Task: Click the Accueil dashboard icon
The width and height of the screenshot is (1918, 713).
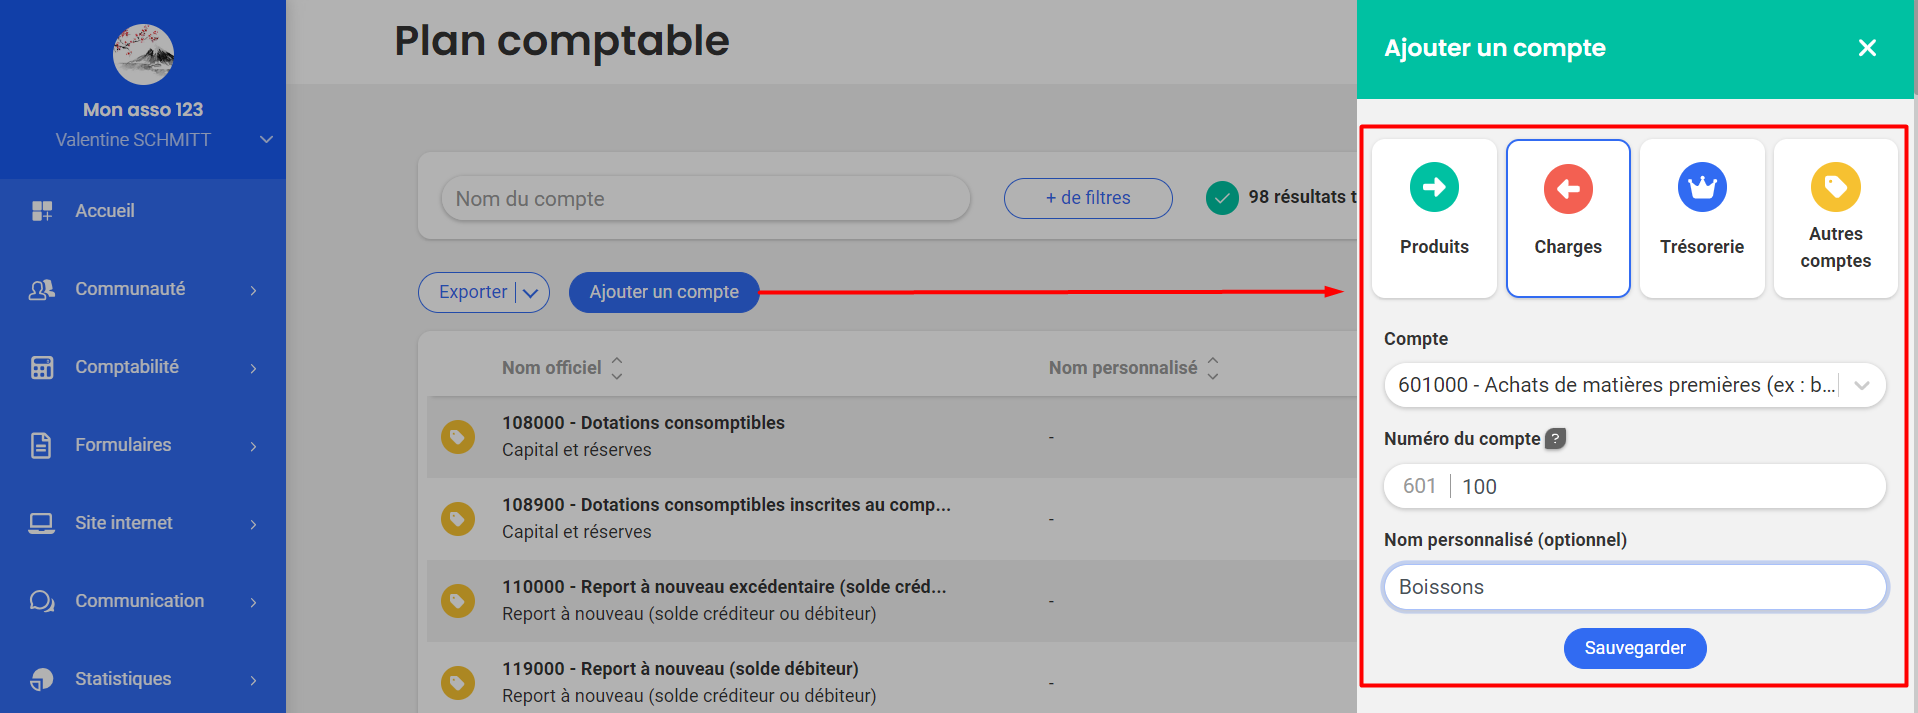Action: coord(42,211)
